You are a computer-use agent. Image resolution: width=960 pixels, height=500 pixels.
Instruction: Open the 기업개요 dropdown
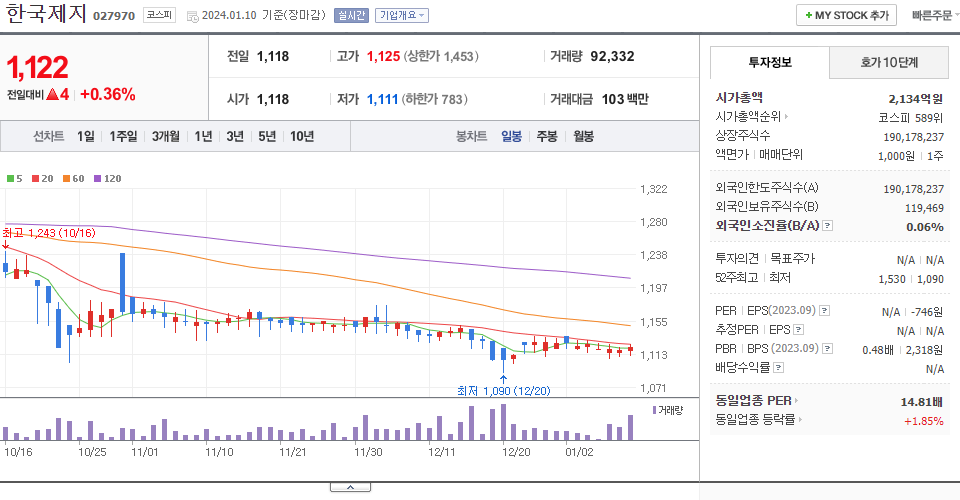tap(402, 15)
